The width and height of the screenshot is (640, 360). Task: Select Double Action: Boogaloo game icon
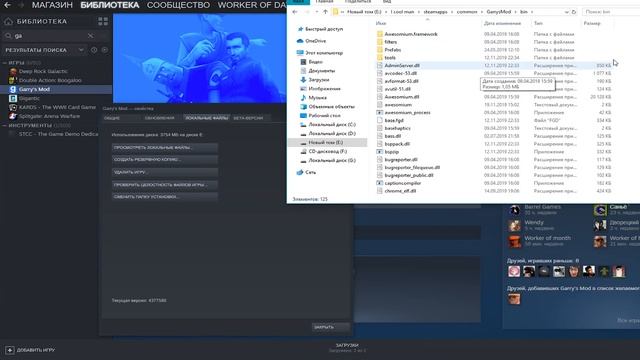[13, 80]
